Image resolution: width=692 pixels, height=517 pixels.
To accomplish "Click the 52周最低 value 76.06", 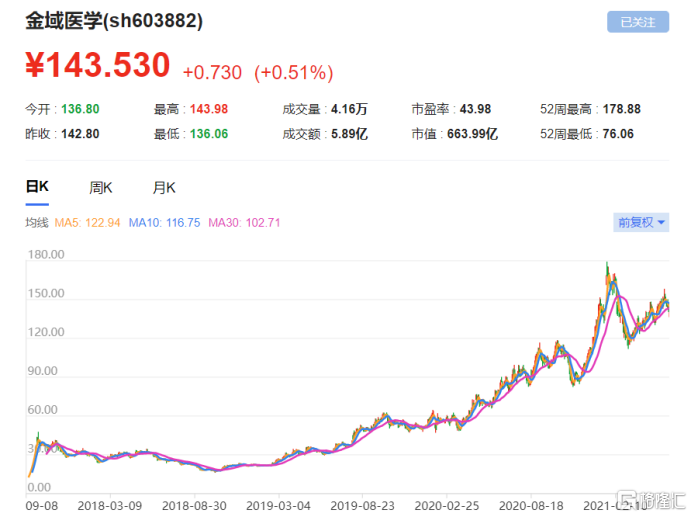I will click(x=618, y=134).
